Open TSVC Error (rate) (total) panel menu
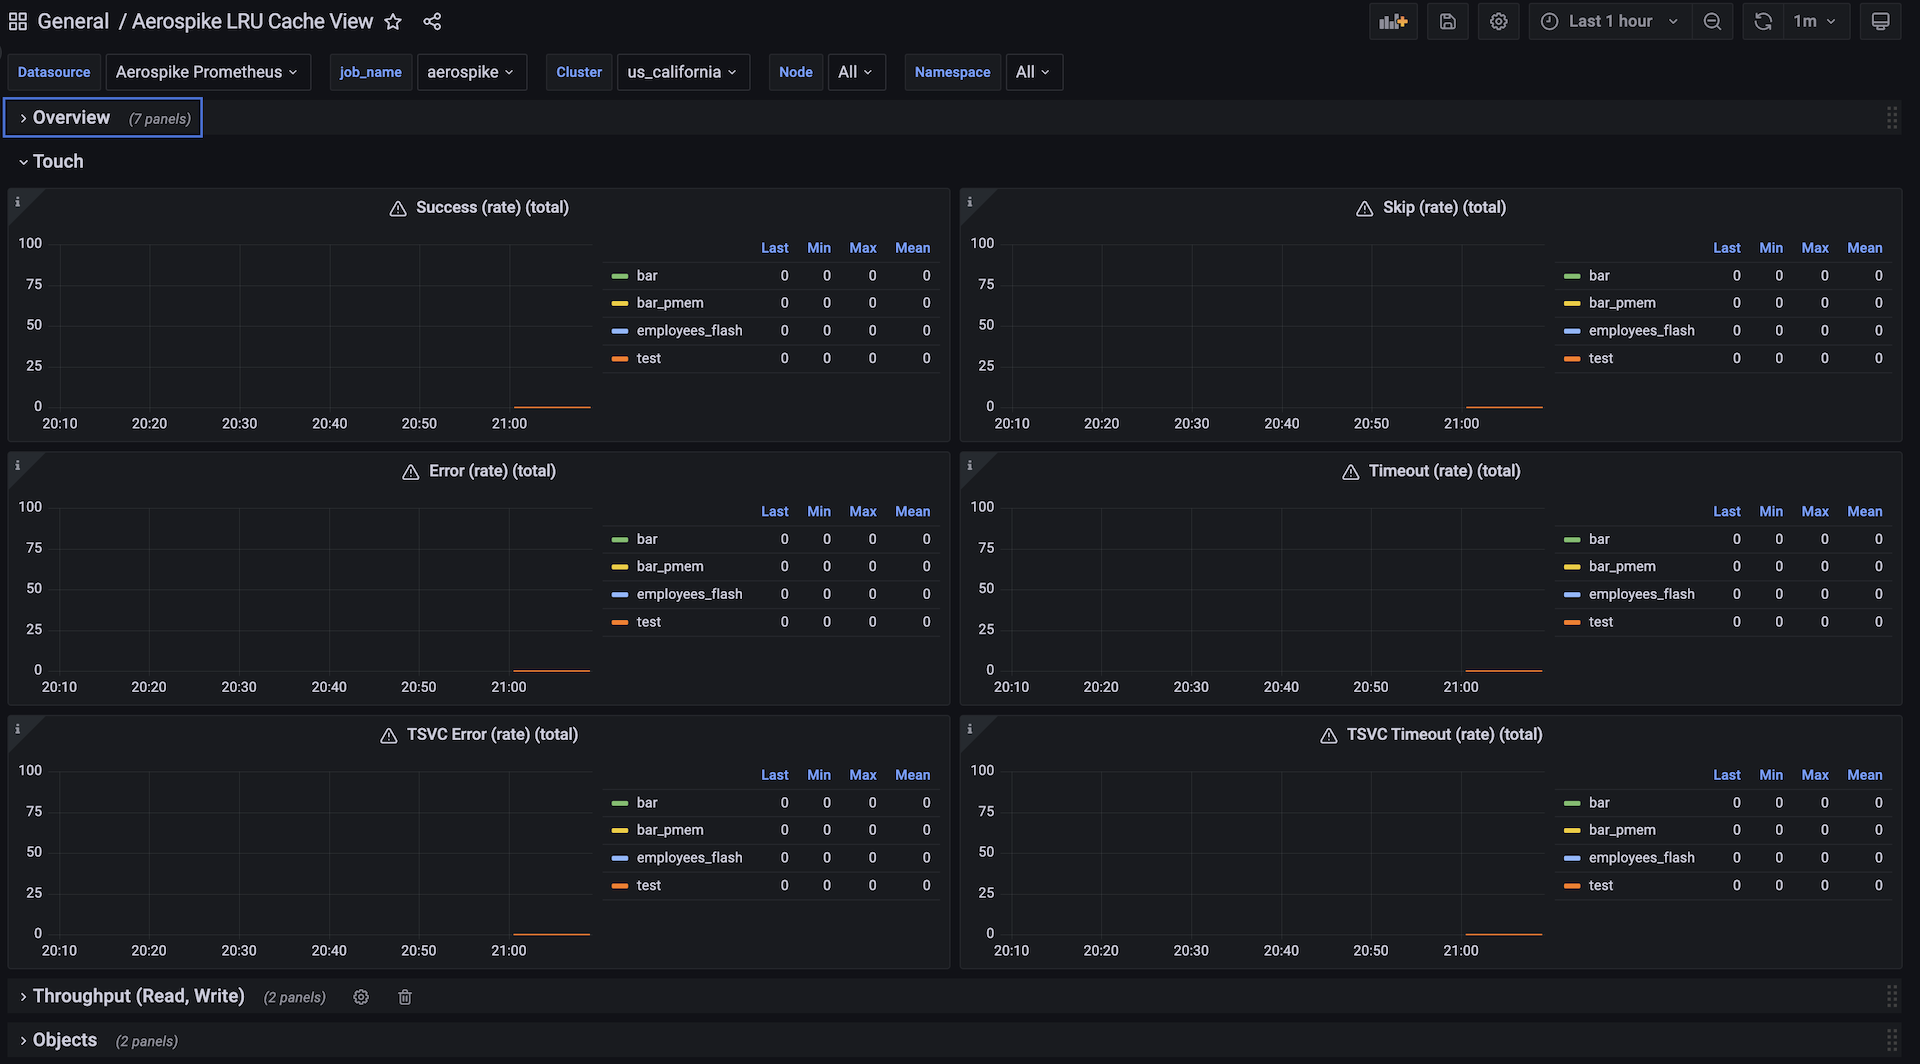The height and width of the screenshot is (1064, 1920). tap(492, 735)
